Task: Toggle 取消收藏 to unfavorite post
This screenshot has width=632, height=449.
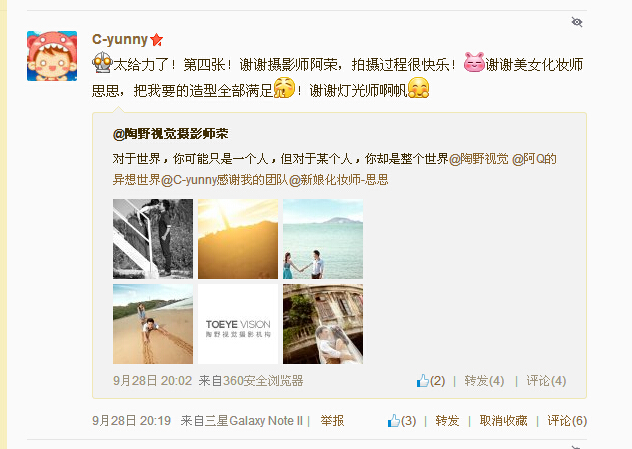Action: [503, 421]
